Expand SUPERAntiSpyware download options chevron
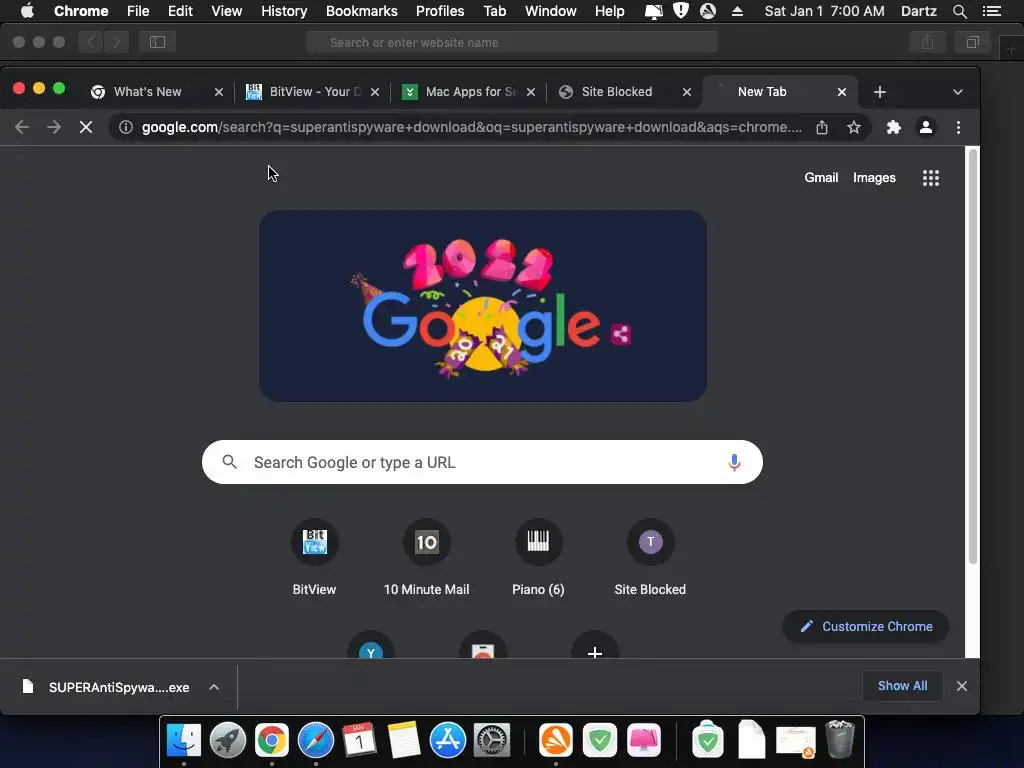The image size is (1024, 768). [x=214, y=687]
